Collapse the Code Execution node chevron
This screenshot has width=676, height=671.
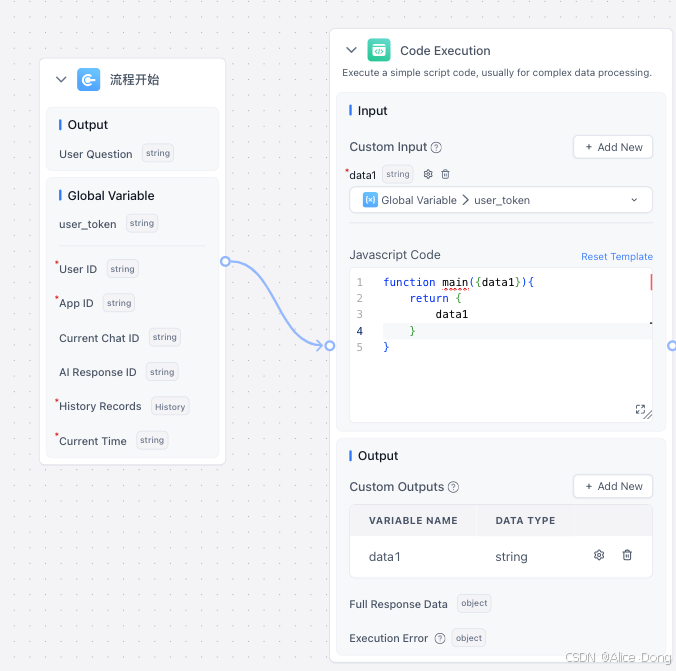(x=351, y=50)
